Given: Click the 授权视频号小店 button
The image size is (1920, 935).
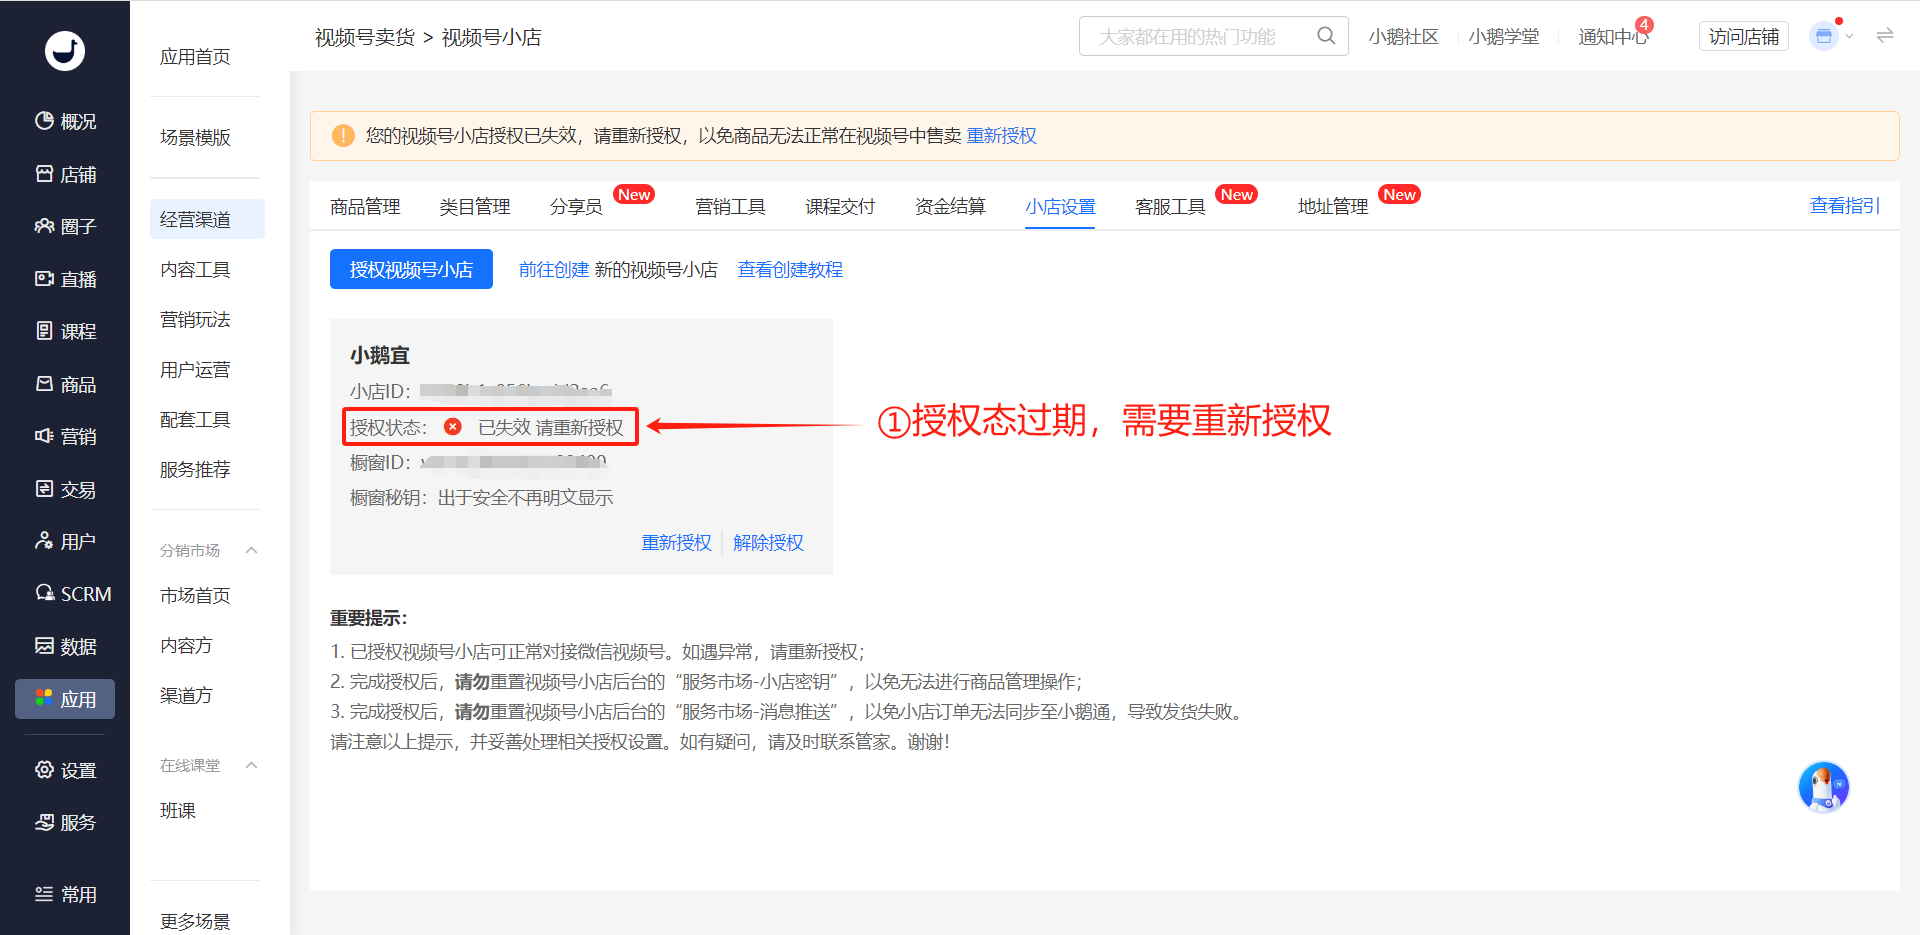Looking at the screenshot, I should tap(411, 269).
